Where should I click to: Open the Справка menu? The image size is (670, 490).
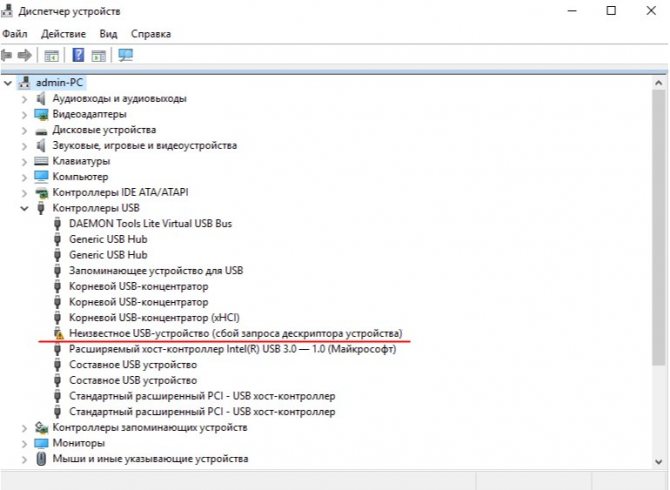[x=151, y=34]
